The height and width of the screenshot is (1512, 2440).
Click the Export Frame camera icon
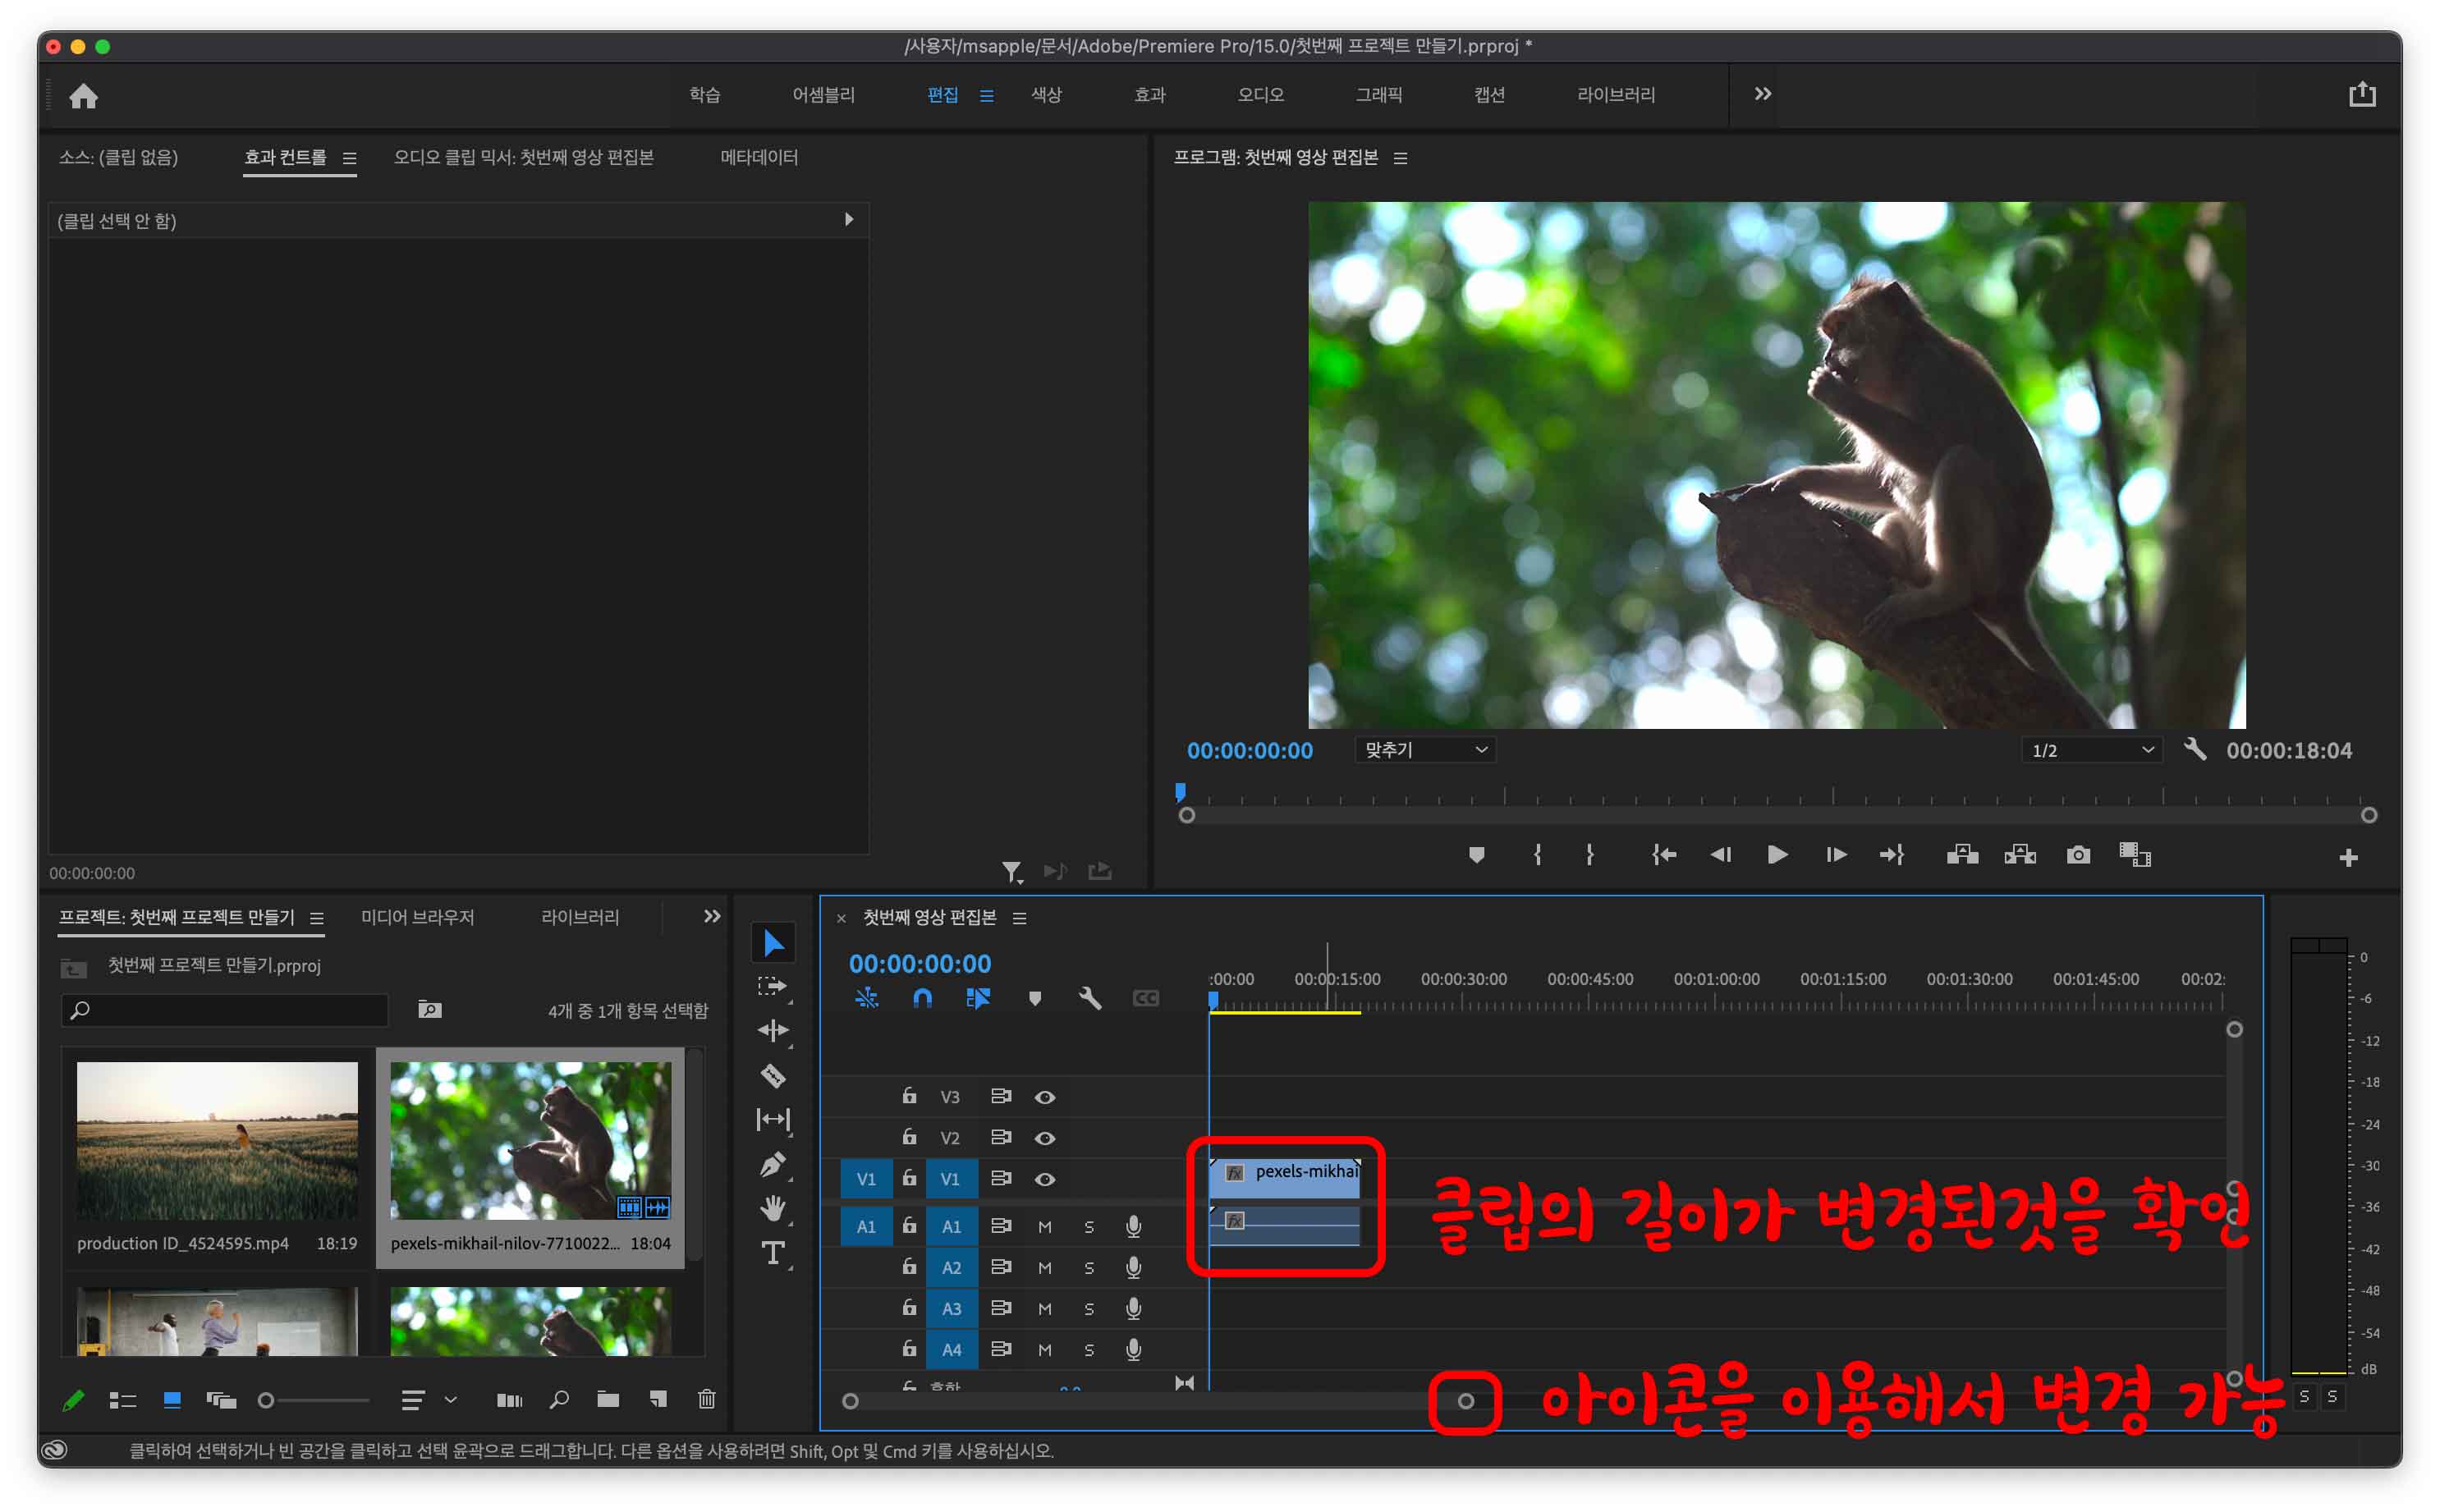click(2077, 855)
